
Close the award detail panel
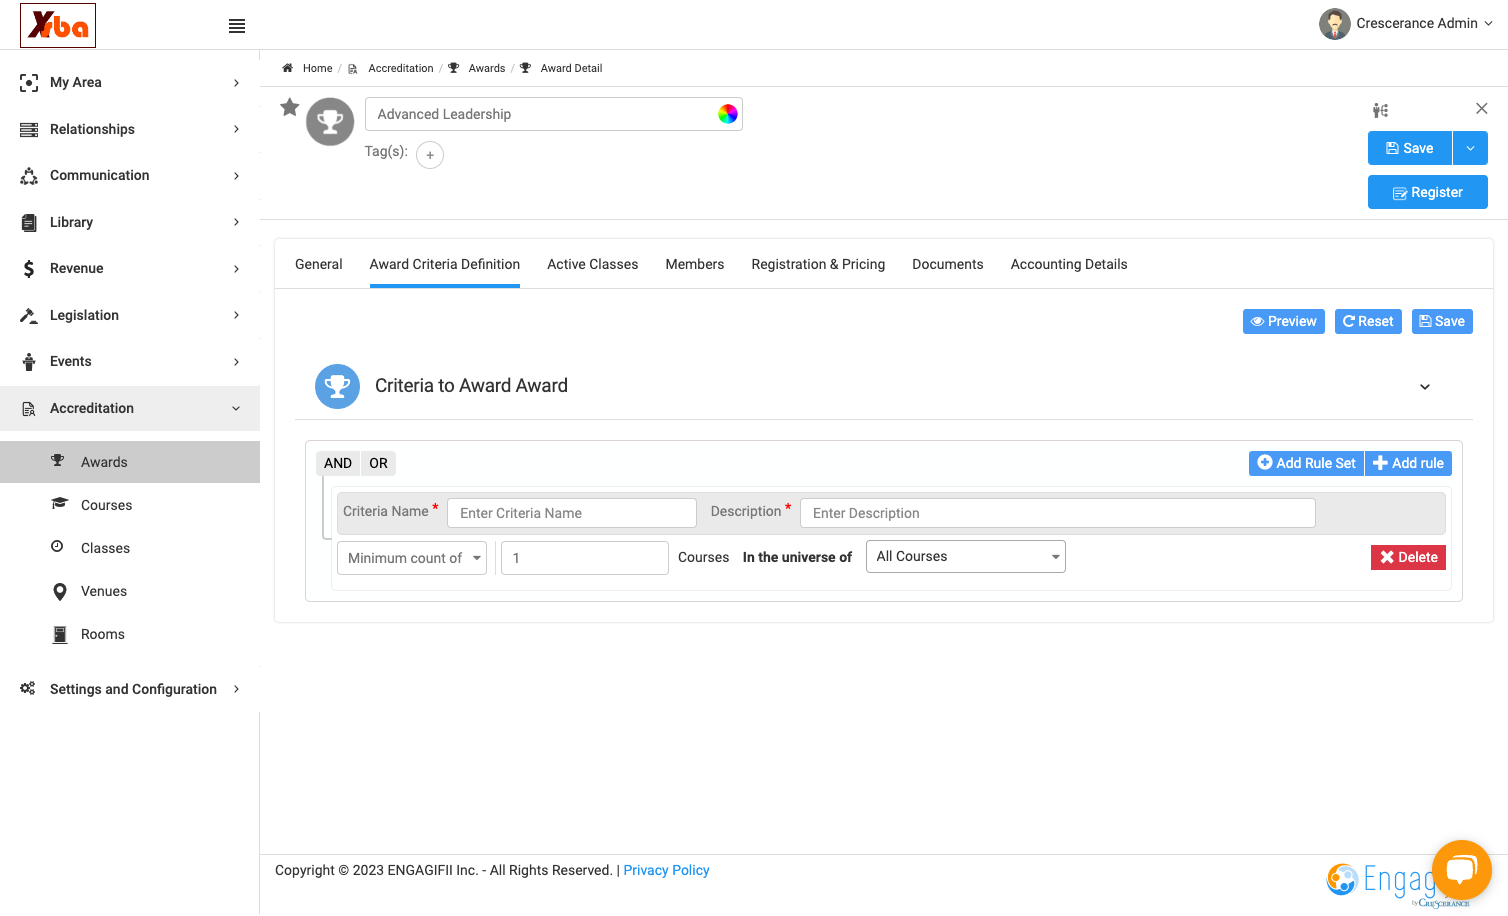coord(1482,108)
